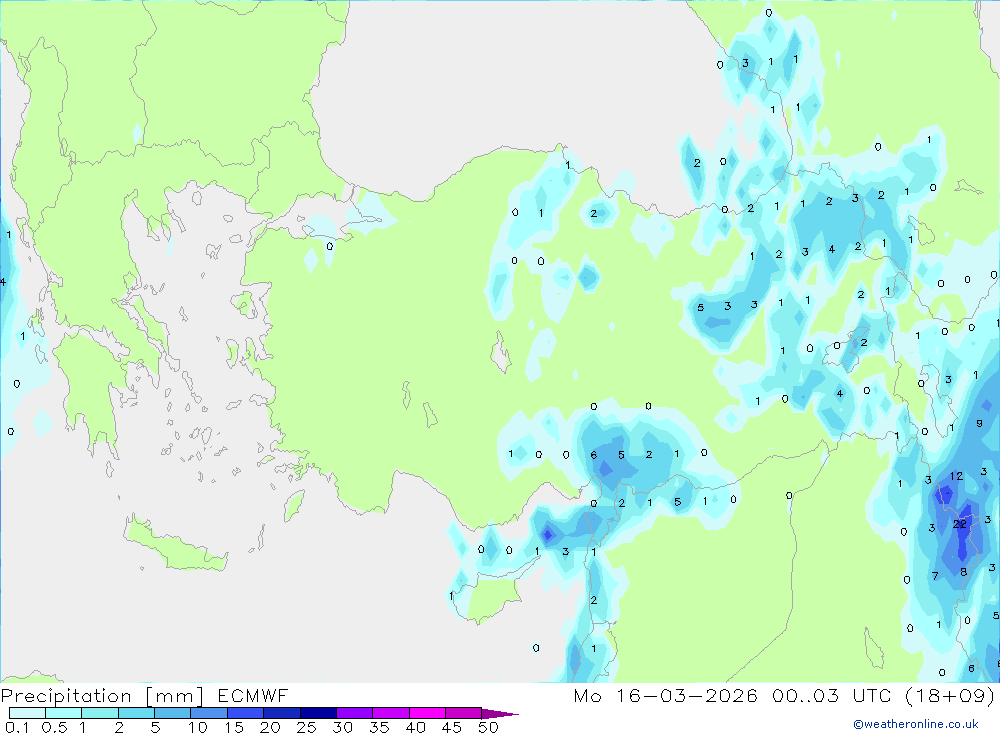Click the 'Precipitation [mm]' title text

pos(102,696)
